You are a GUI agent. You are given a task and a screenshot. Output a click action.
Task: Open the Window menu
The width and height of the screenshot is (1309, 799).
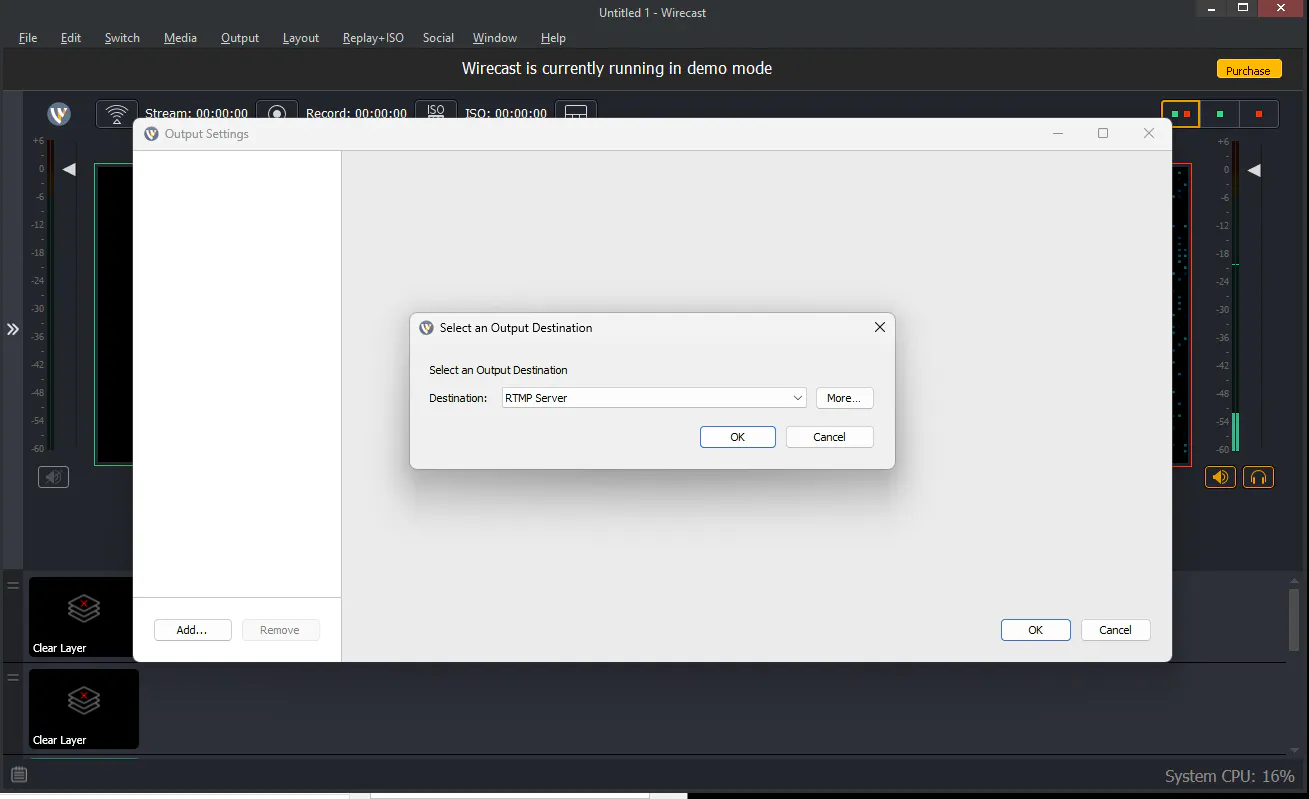coord(495,38)
